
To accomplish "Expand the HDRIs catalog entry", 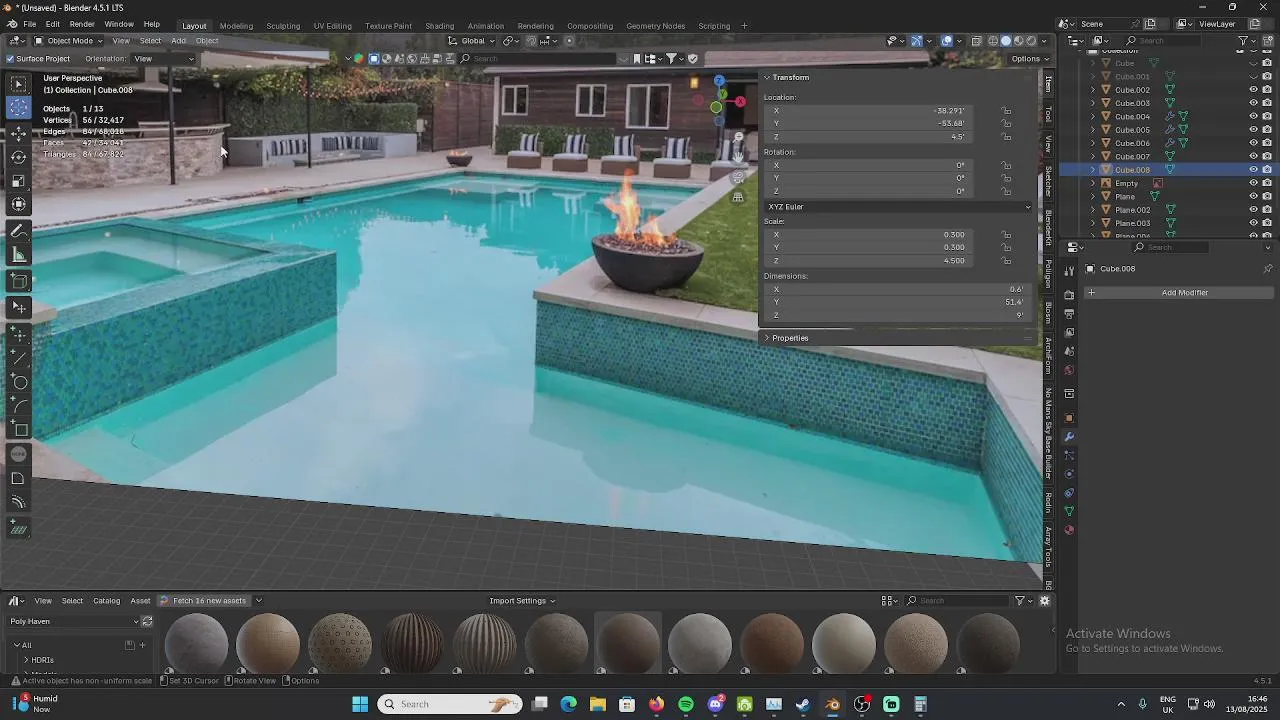I will 26,660.
